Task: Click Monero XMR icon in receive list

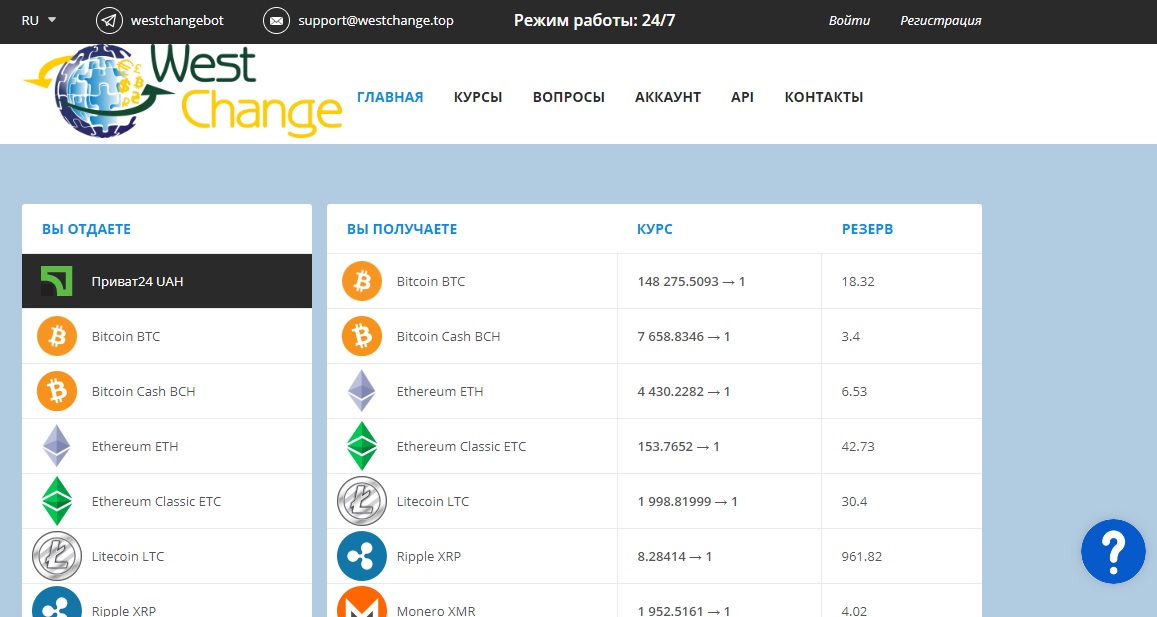Action: point(362,603)
